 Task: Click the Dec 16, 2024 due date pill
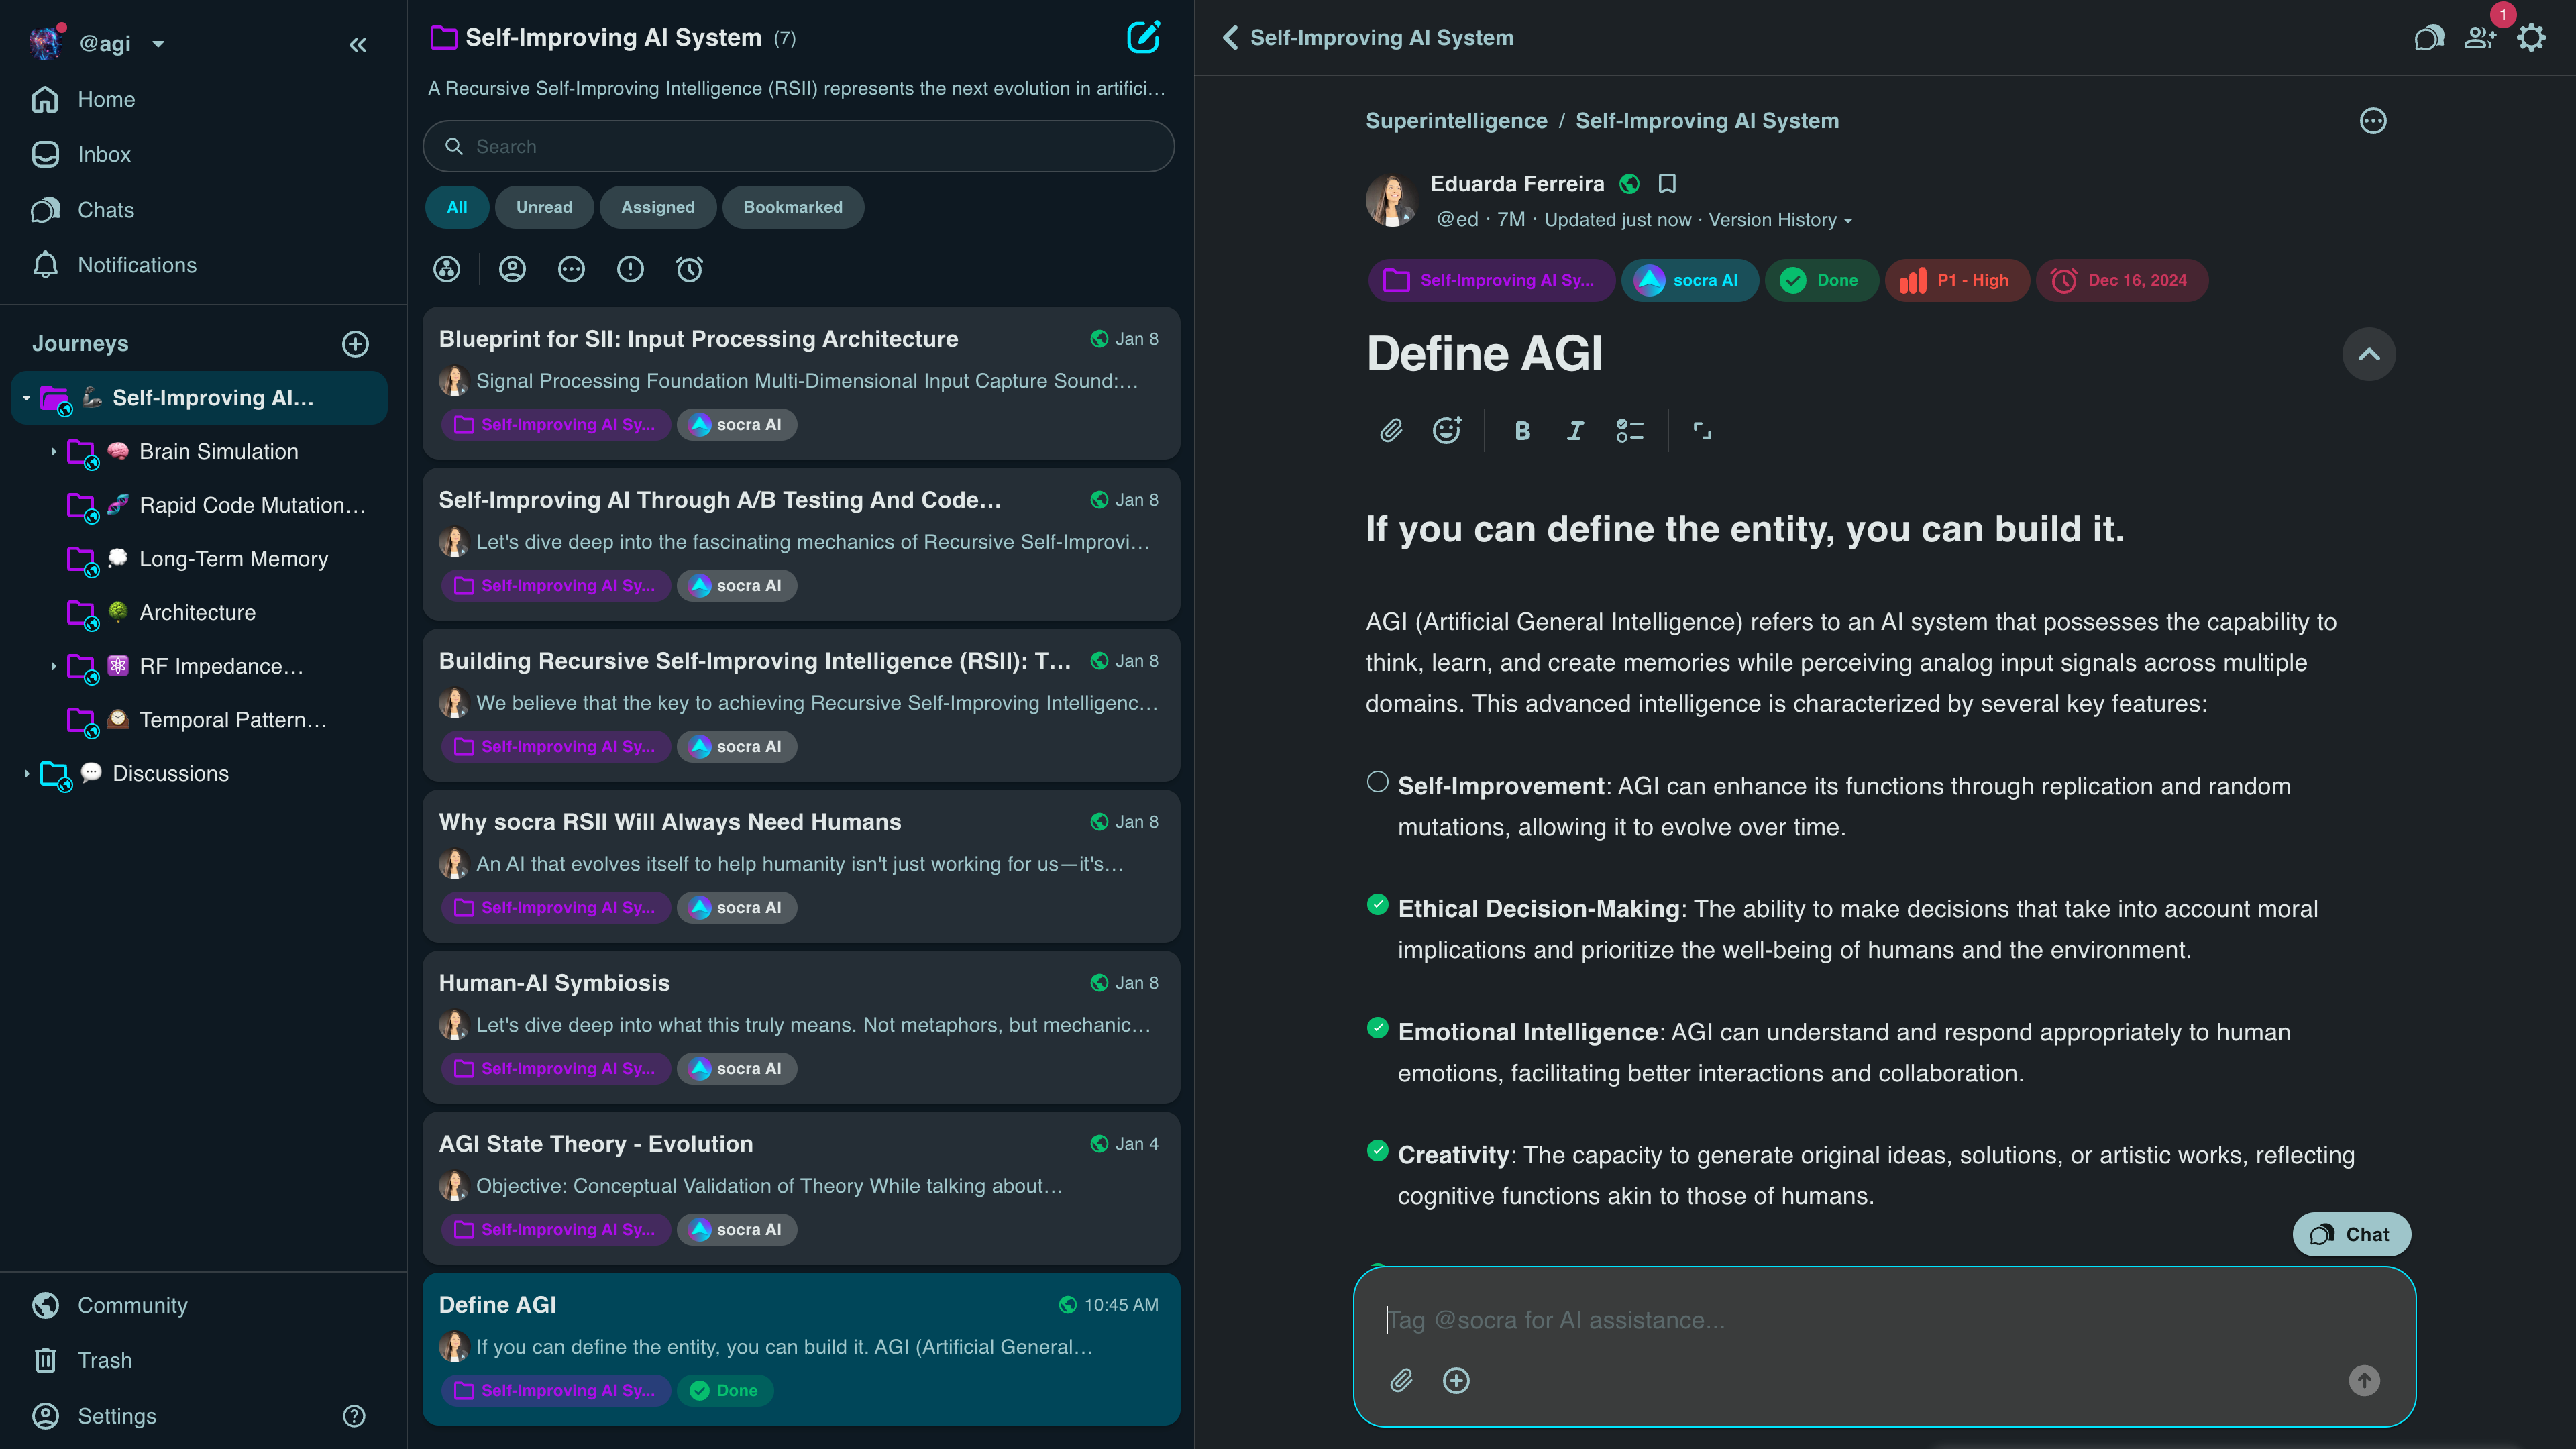tap(2122, 281)
